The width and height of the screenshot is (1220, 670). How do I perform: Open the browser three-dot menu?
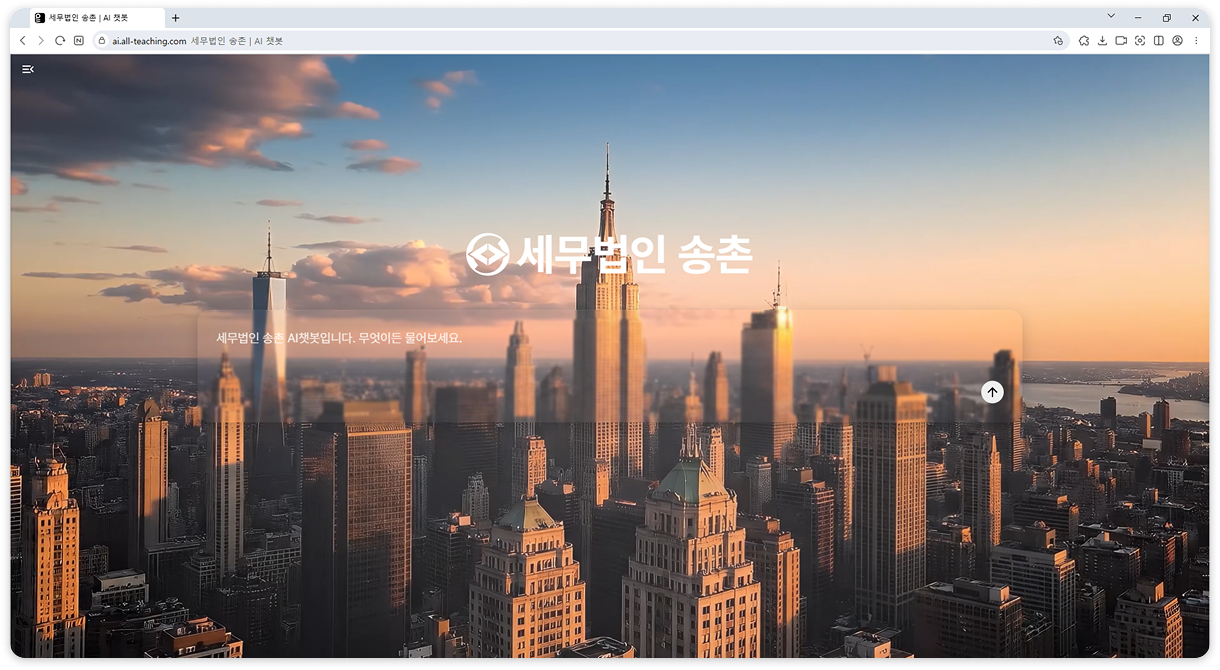[x=1196, y=41]
